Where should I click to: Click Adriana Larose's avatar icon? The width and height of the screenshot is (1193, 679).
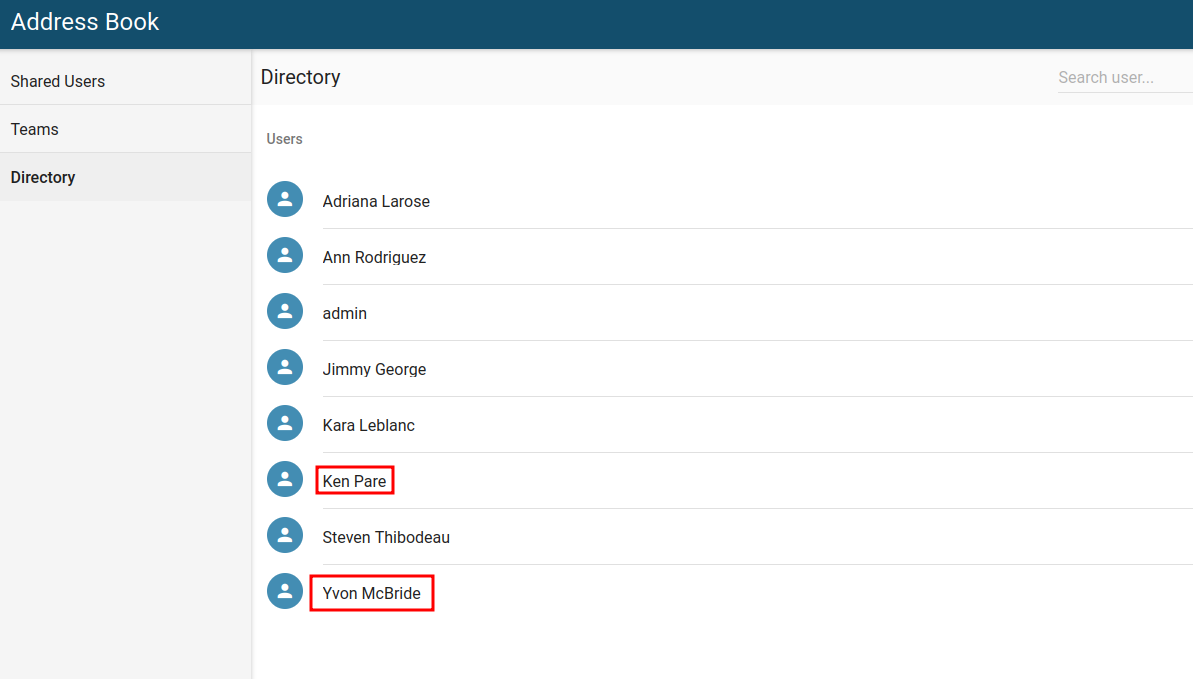coord(285,199)
